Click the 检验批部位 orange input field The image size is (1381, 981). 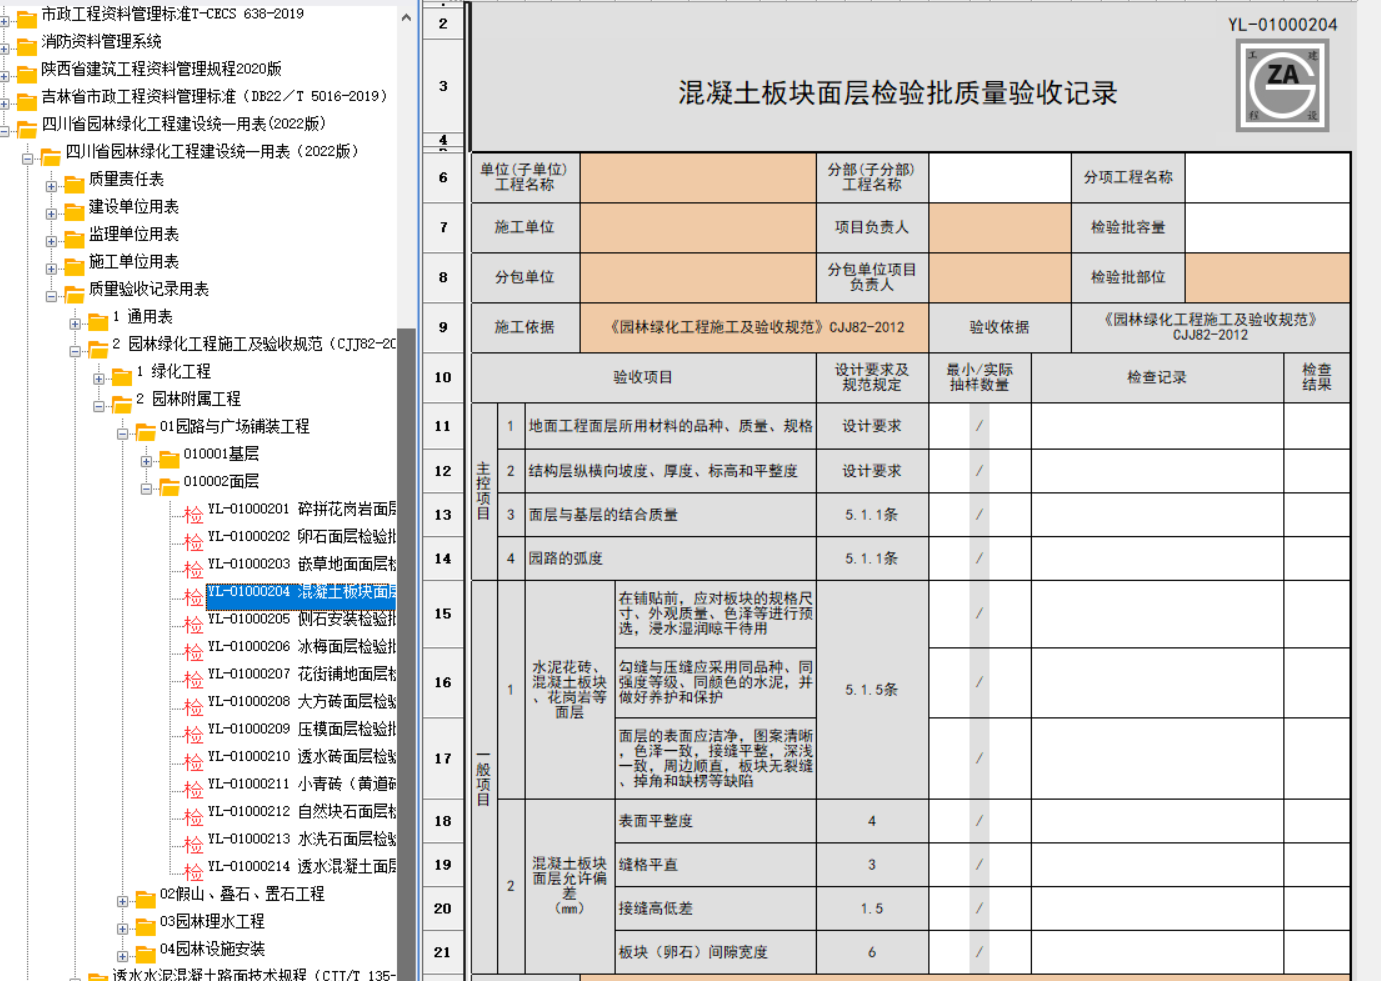(x=1267, y=278)
